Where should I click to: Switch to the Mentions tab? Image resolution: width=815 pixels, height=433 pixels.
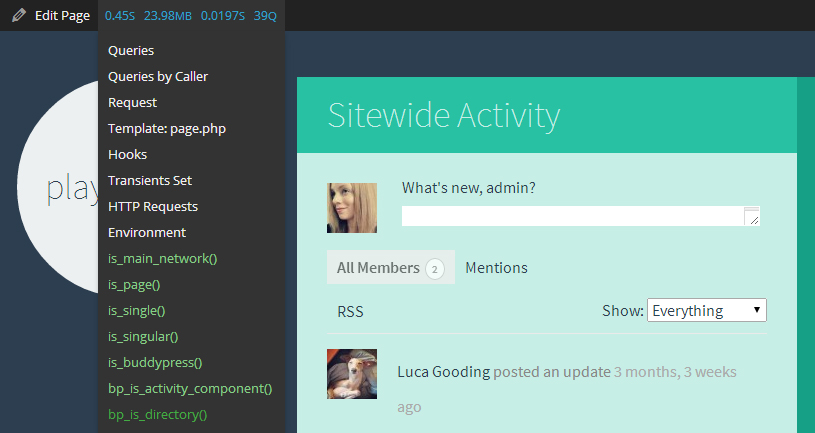click(x=496, y=268)
